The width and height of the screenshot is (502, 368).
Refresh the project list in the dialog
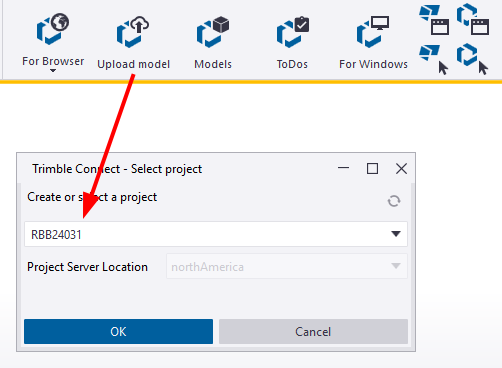[x=394, y=201]
